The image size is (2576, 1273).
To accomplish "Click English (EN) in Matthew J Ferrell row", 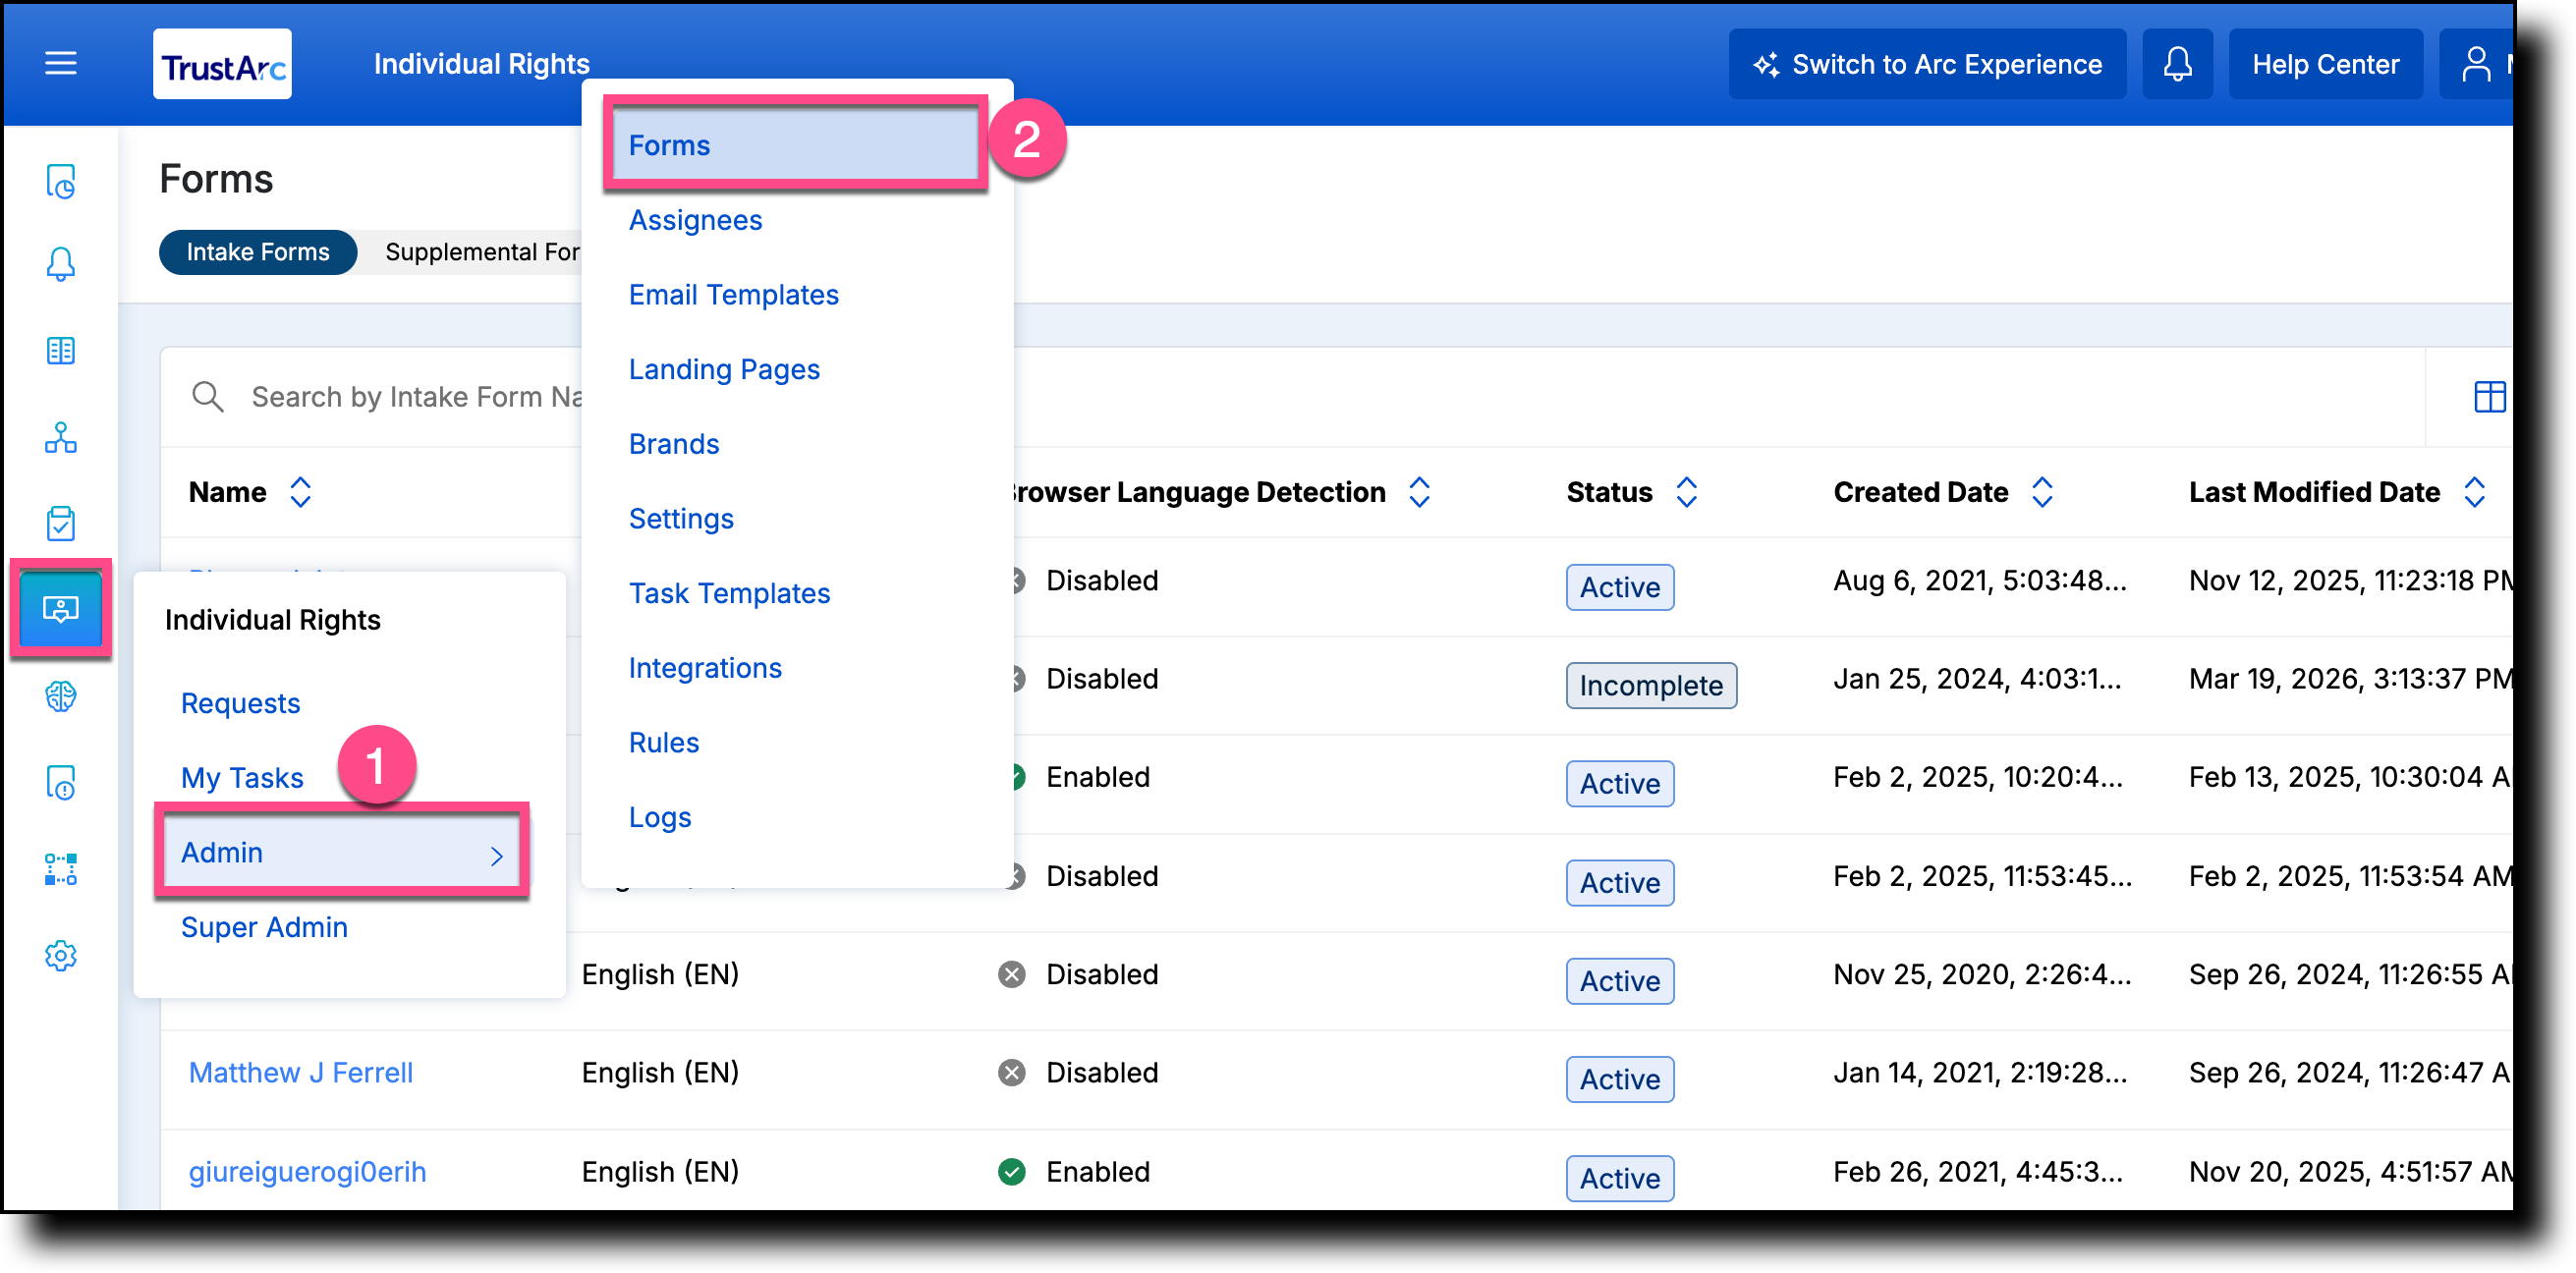I will (x=660, y=1073).
